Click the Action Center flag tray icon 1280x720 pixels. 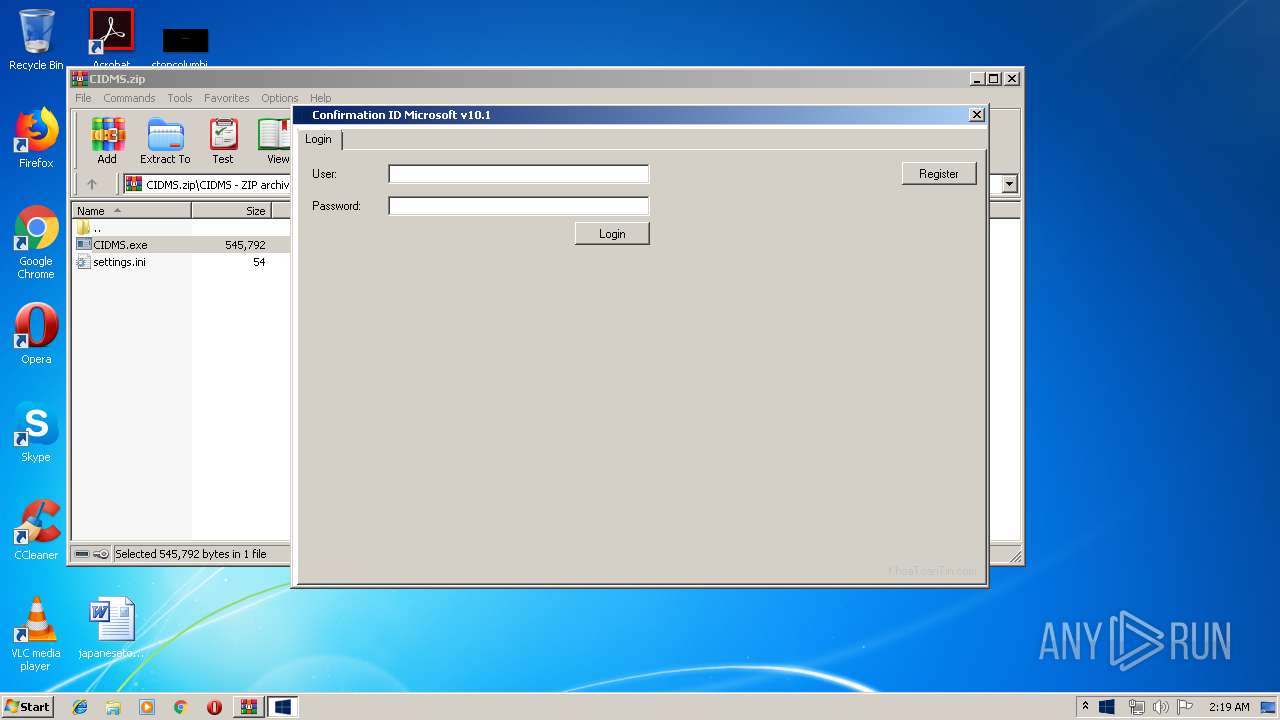pos(1185,707)
